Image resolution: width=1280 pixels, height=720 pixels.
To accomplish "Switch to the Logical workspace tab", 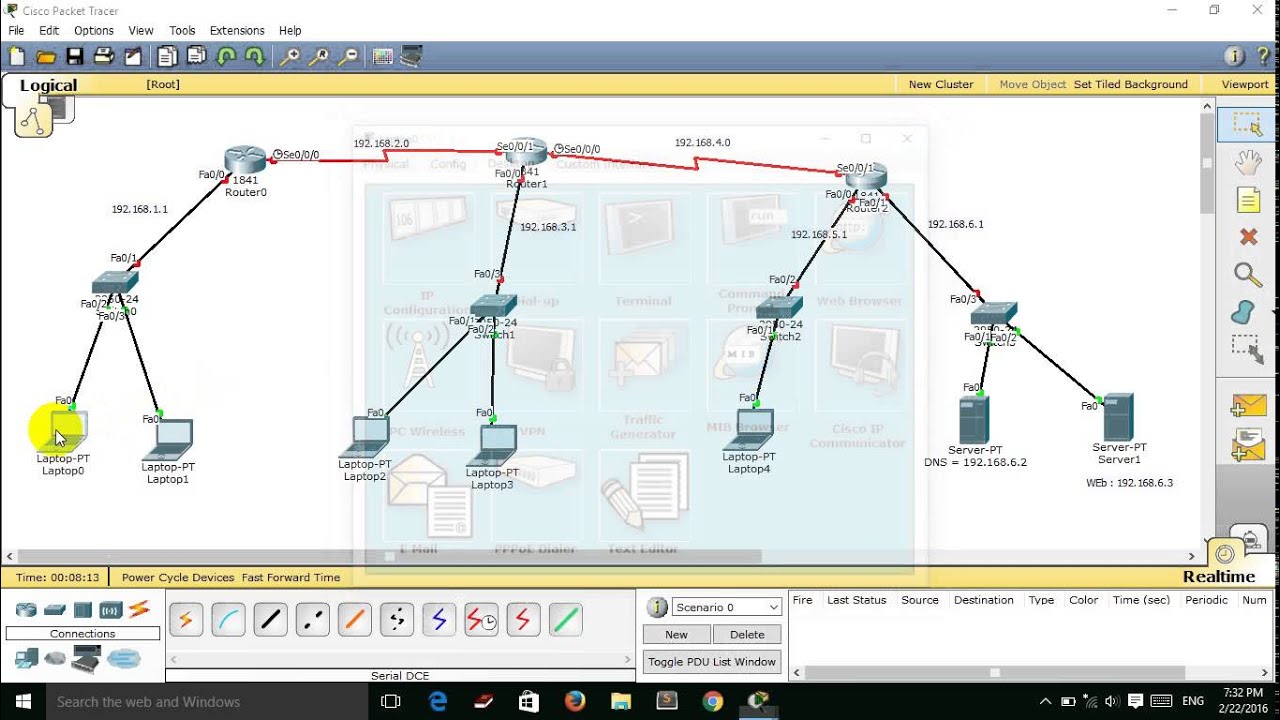I will click(48, 86).
